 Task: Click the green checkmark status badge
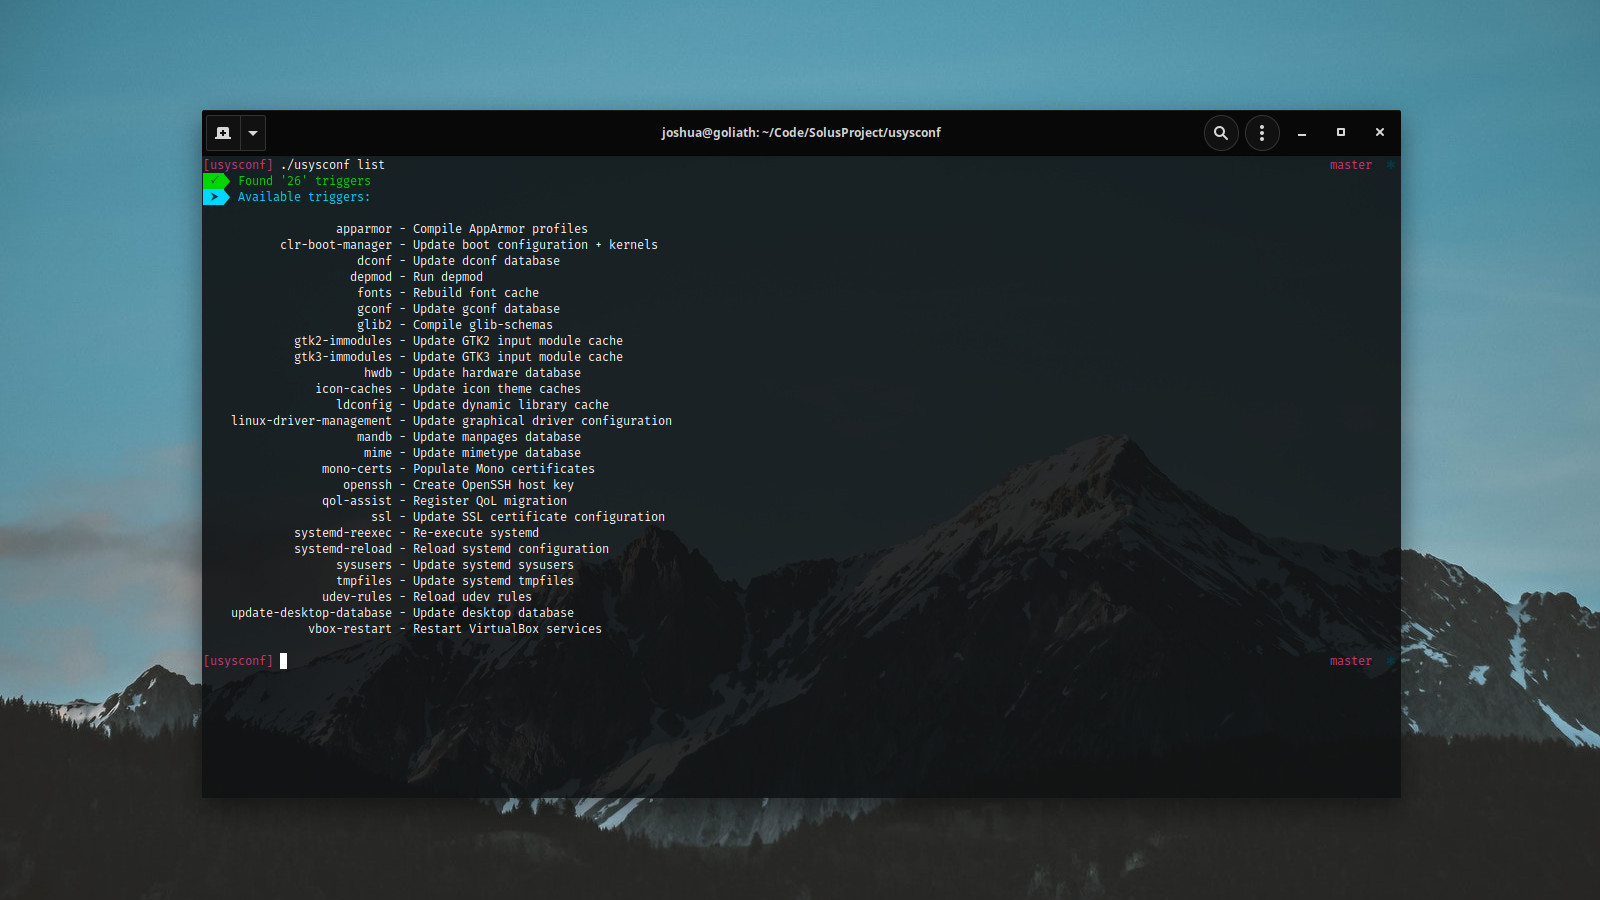(215, 181)
